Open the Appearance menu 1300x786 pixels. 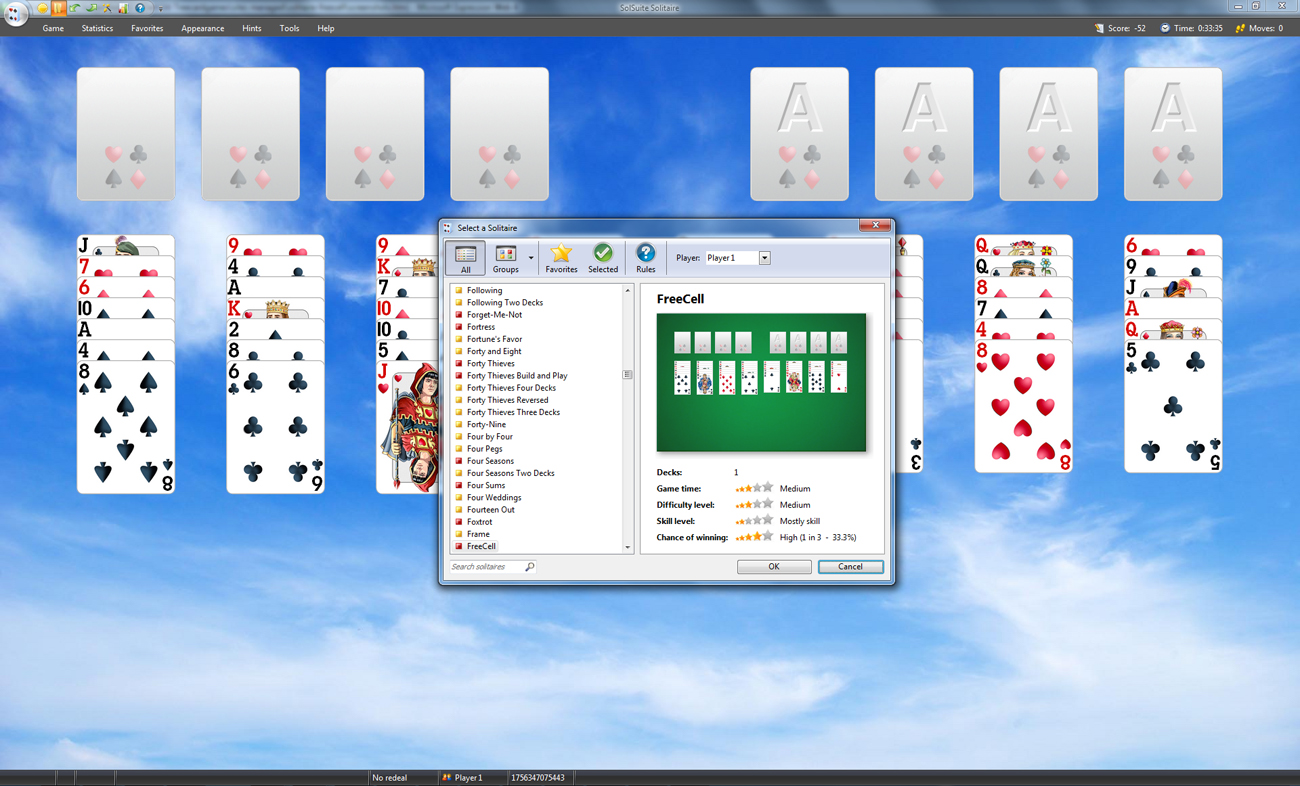[x=202, y=28]
